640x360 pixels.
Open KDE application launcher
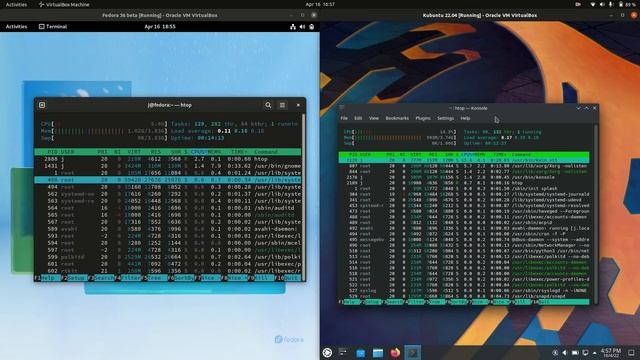[327, 352]
